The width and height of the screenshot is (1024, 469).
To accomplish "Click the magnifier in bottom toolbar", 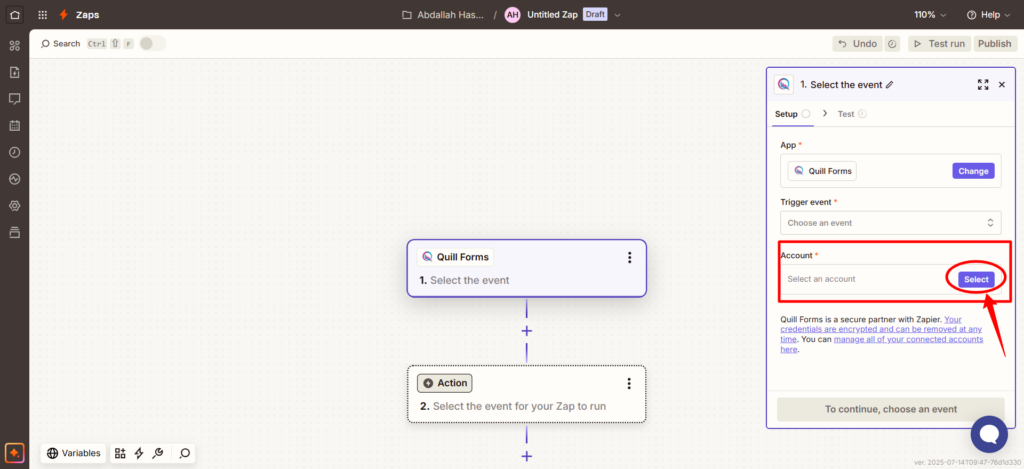I will tap(185, 453).
